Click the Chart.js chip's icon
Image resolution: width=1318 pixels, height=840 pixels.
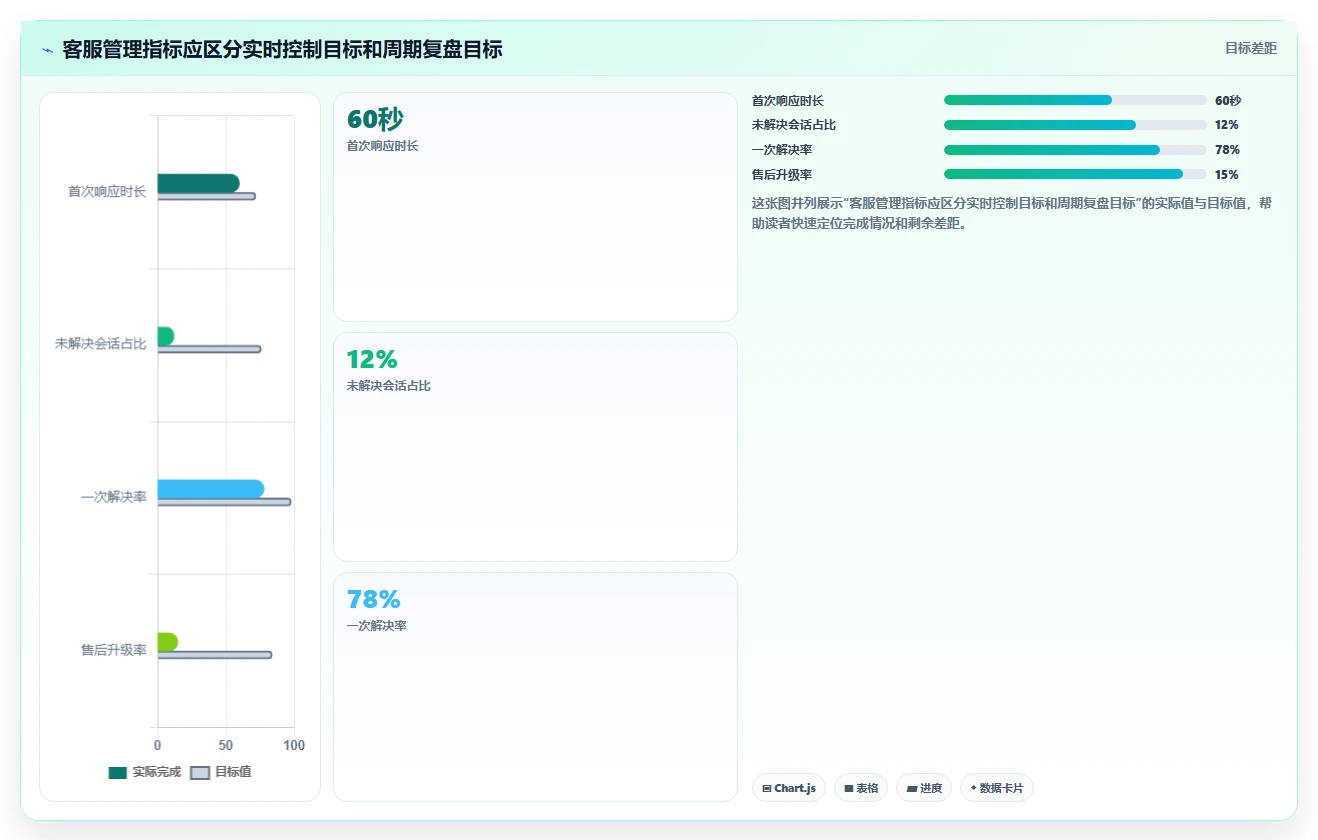click(x=767, y=789)
